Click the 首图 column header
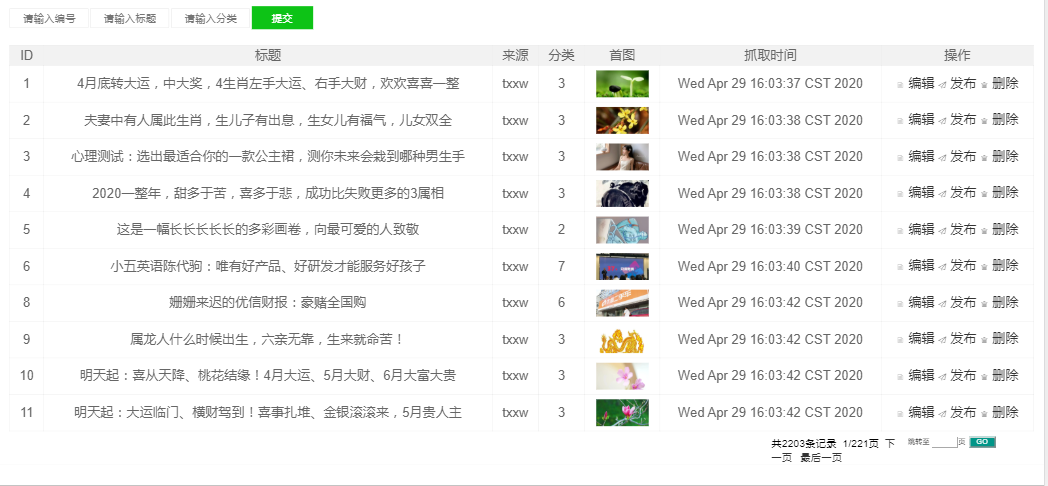Image resolution: width=1048 pixels, height=486 pixels. coord(622,55)
